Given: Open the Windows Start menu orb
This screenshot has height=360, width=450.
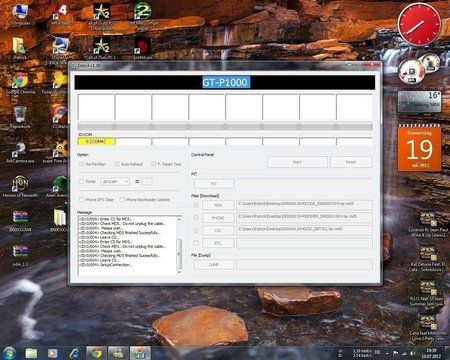Looking at the screenshot, I should (x=10, y=353).
